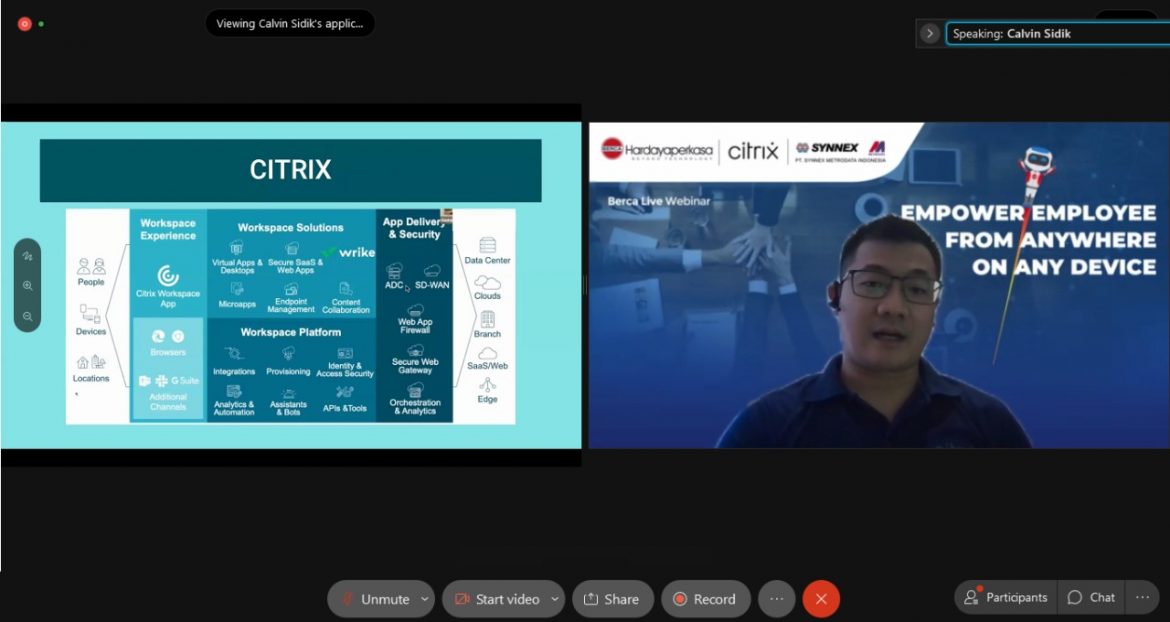
Task: Open the audio options arrow beside Unmute
Action: (x=425, y=599)
